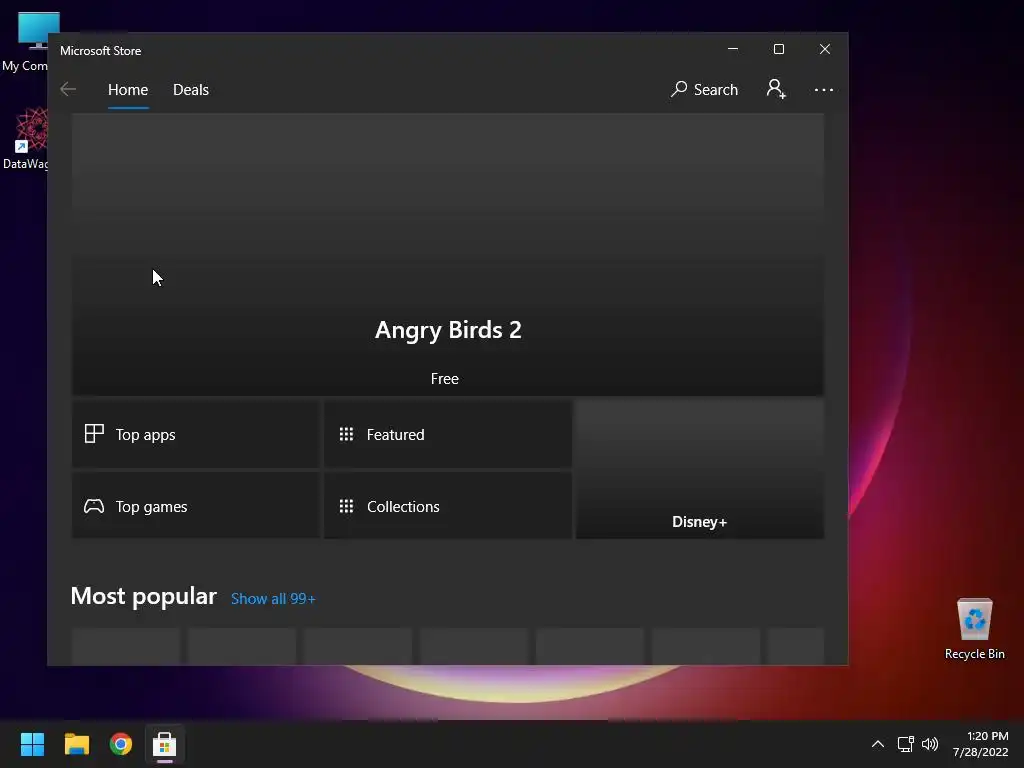This screenshot has width=1024, height=768.
Task: Open the Home tab
Action: 128,89
